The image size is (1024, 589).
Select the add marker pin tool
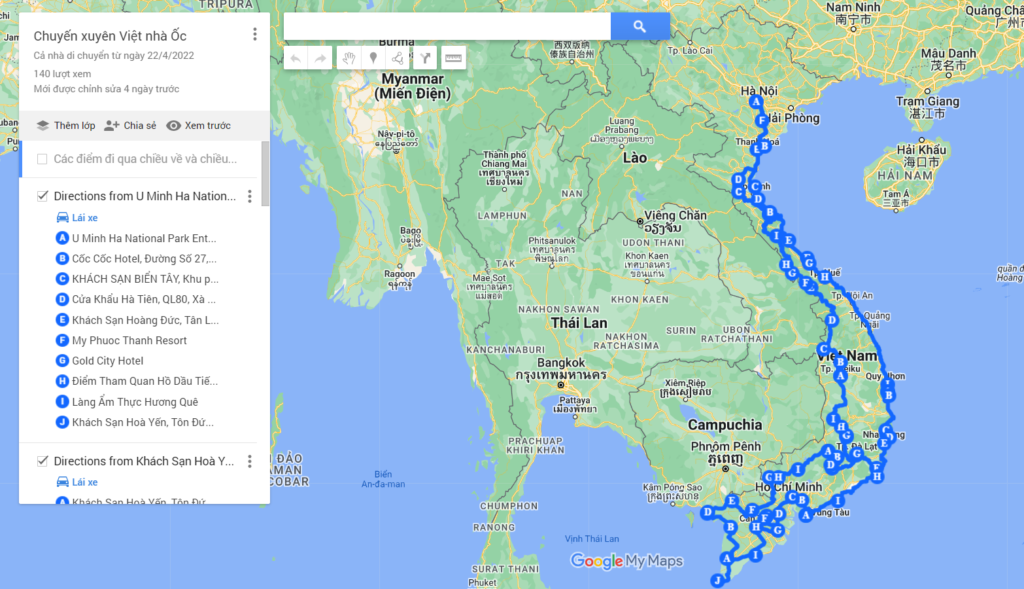click(x=374, y=58)
